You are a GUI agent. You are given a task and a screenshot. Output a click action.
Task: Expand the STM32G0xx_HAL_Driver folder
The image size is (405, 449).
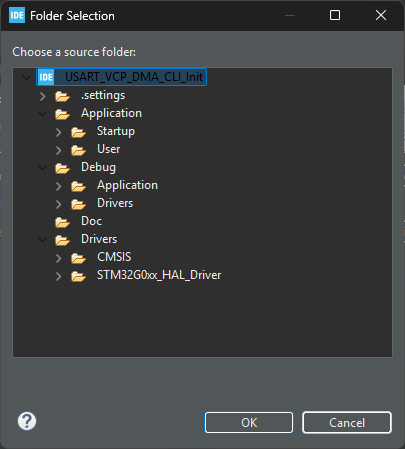coord(58,276)
